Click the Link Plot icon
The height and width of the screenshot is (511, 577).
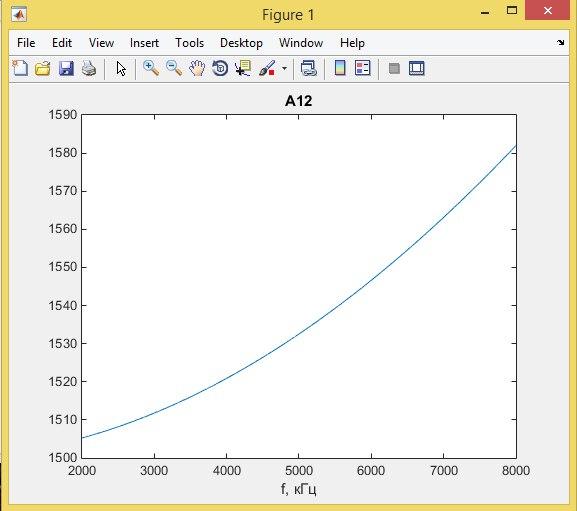(x=308, y=68)
